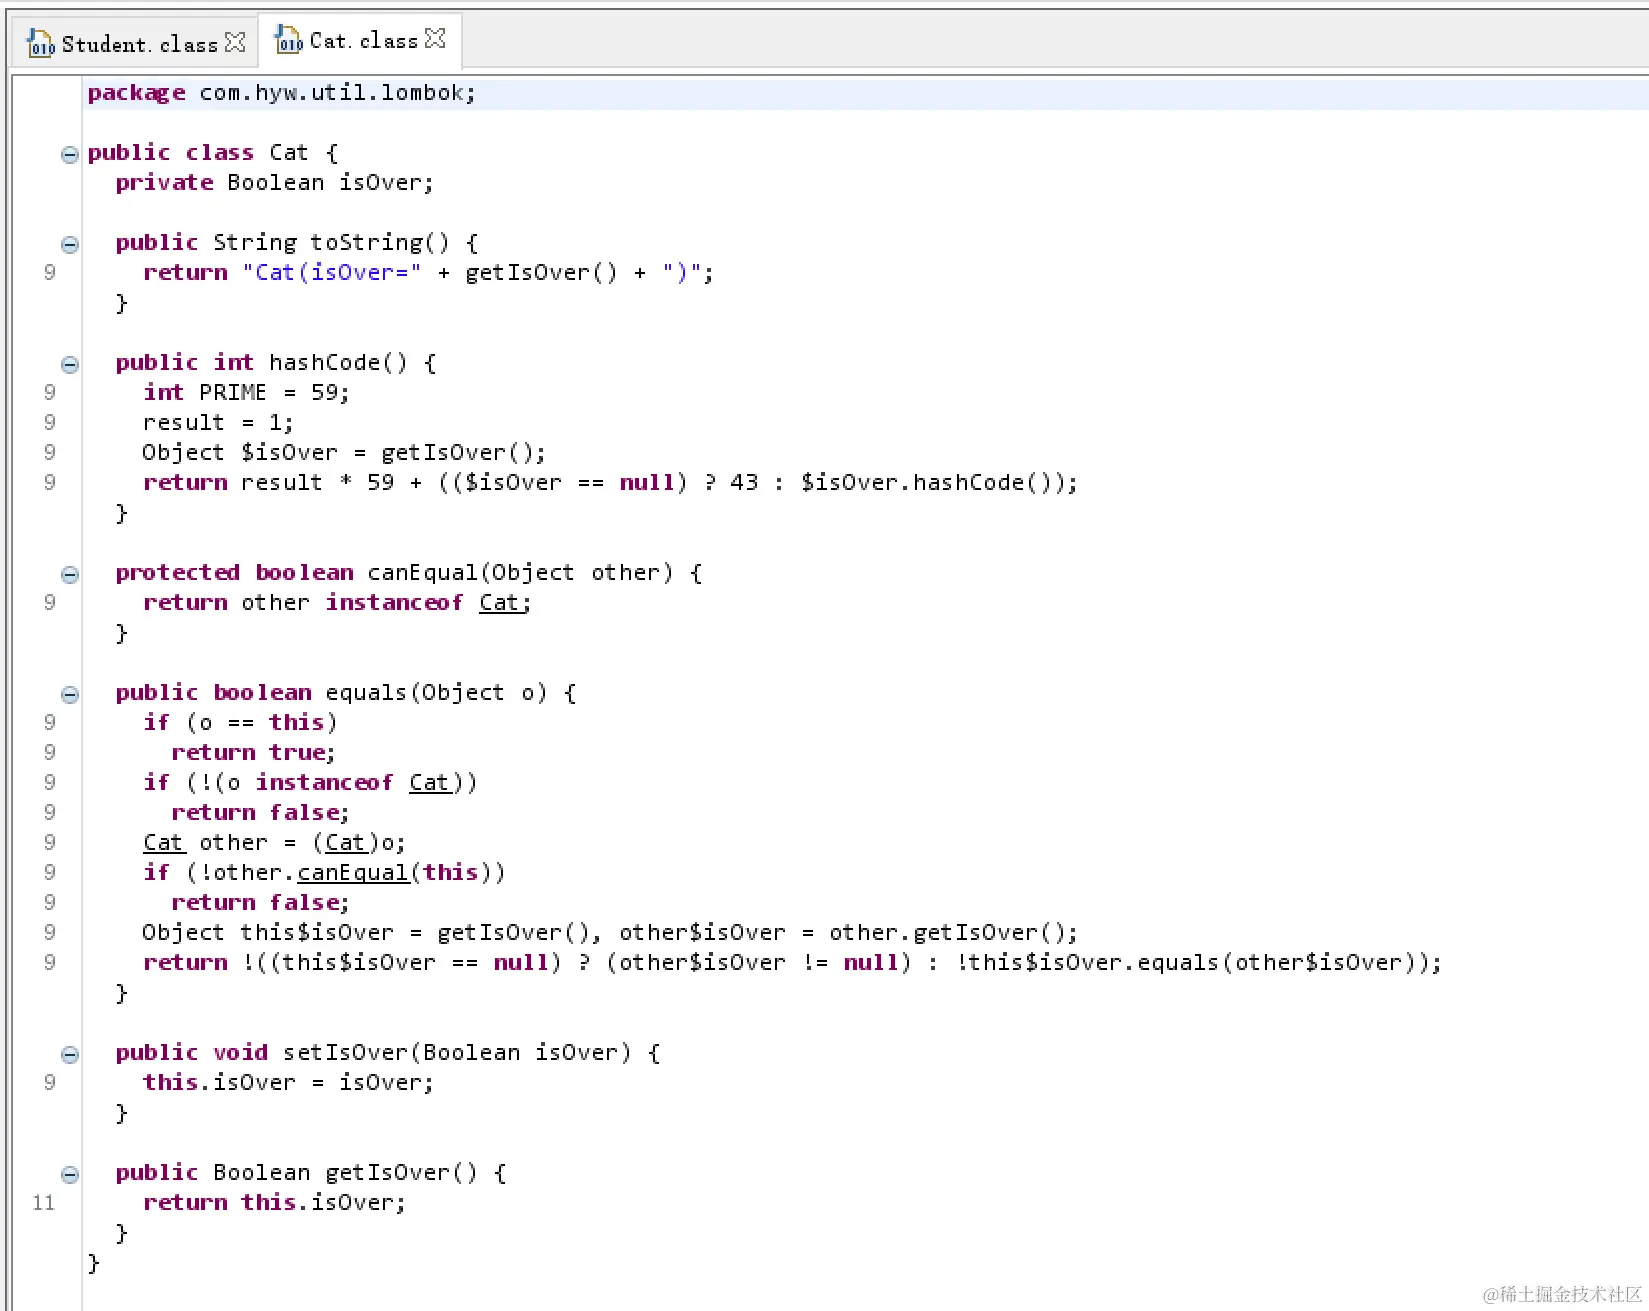Click 'return true;' statement
This screenshot has width=1649, height=1311.
tap(253, 753)
